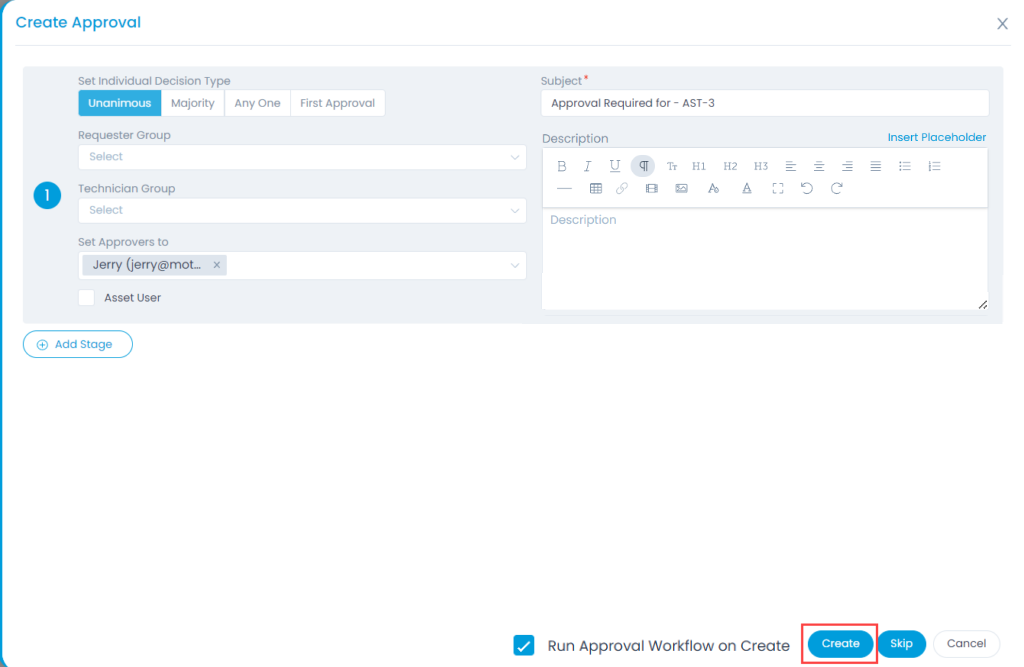Enable the Asset User checkbox
1024x667 pixels.
pyautogui.click(x=86, y=297)
